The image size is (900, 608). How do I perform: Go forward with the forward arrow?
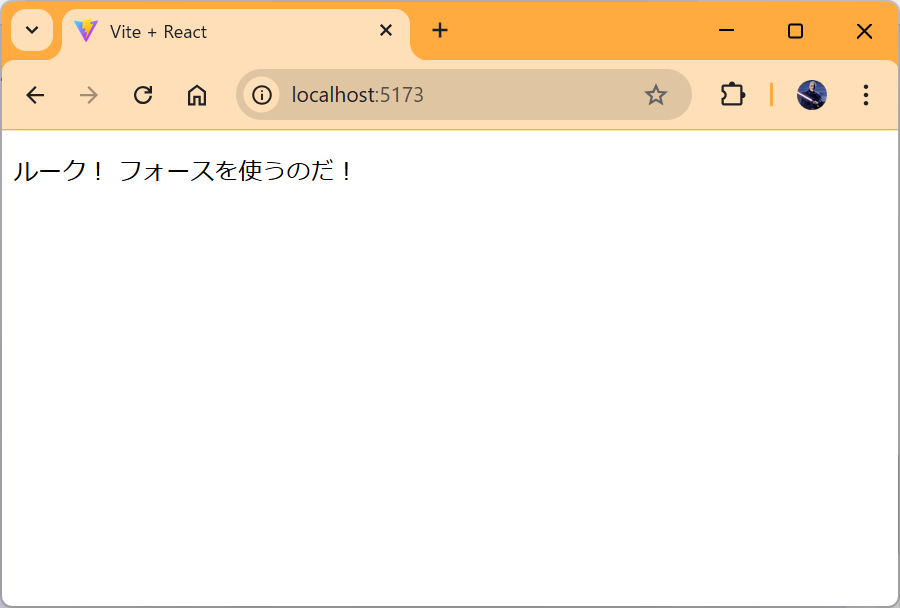click(x=89, y=95)
